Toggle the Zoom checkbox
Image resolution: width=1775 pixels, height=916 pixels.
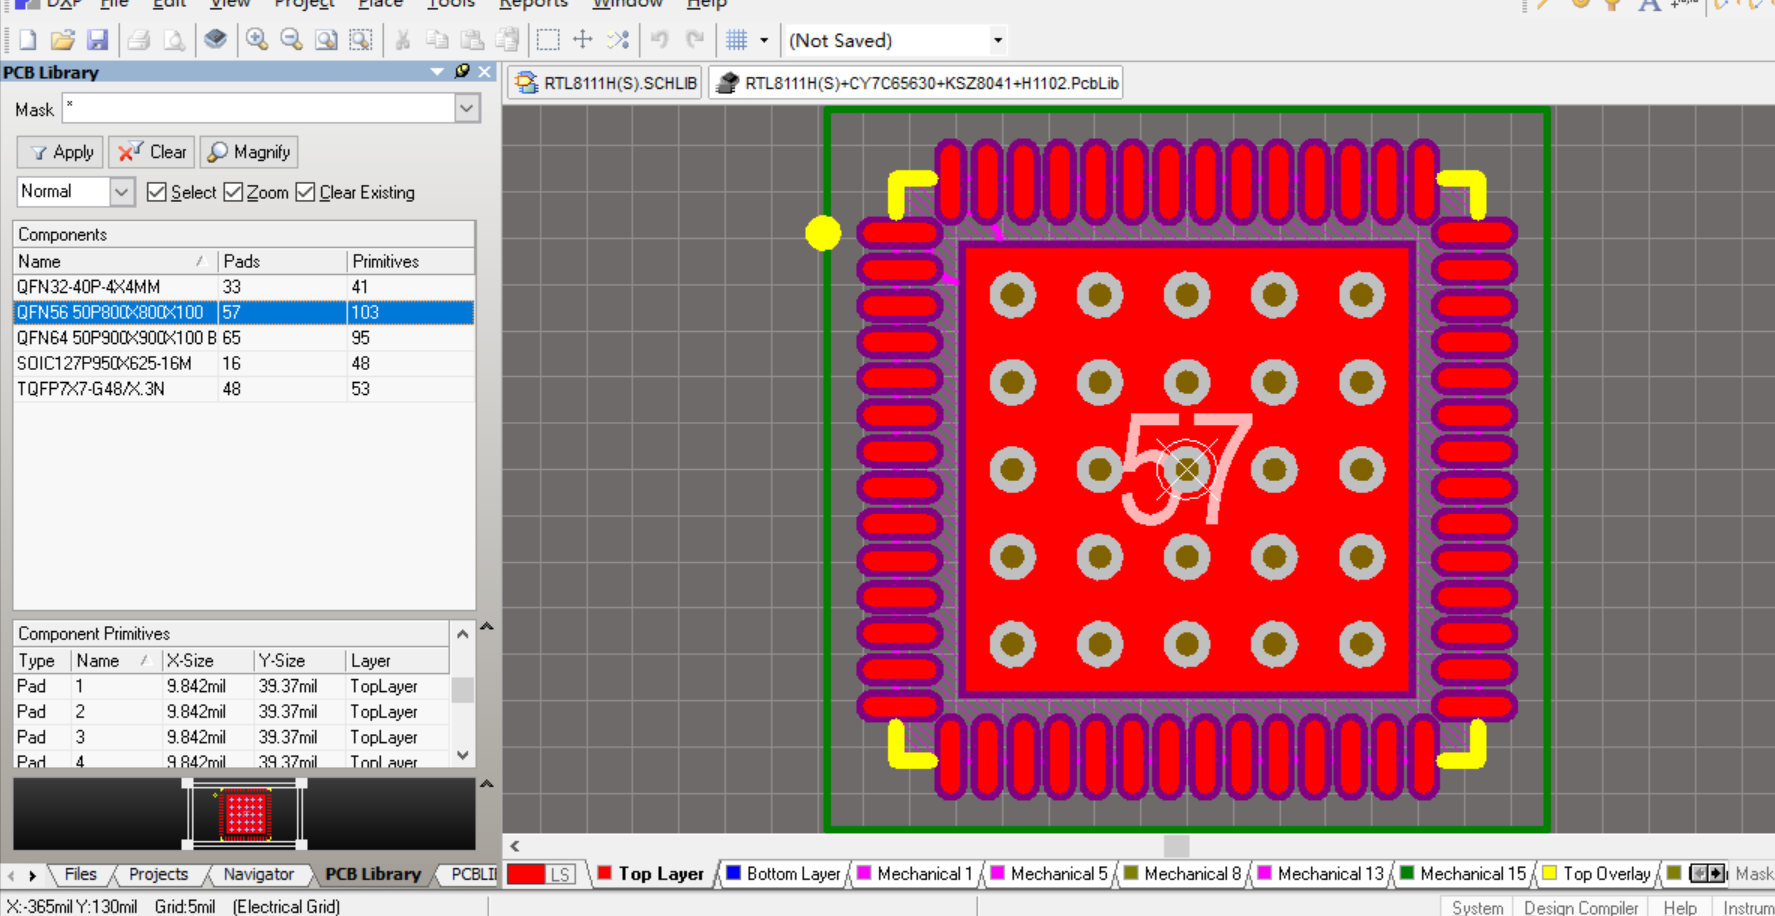233,192
